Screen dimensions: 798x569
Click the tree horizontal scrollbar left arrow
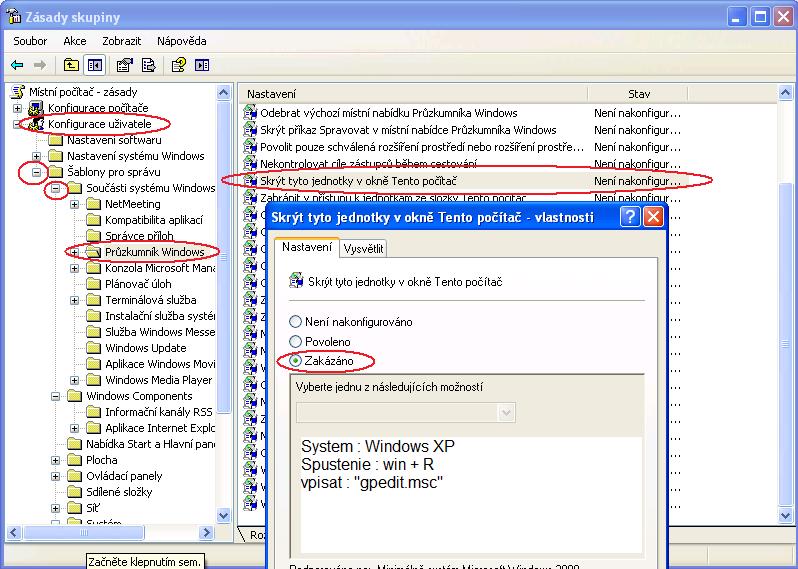pos(14,533)
